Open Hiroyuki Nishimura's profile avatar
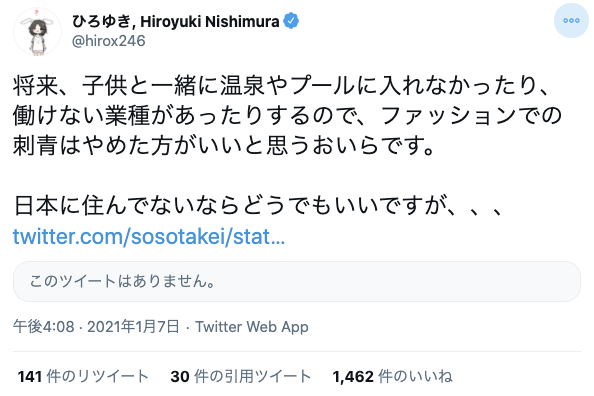 [37, 32]
